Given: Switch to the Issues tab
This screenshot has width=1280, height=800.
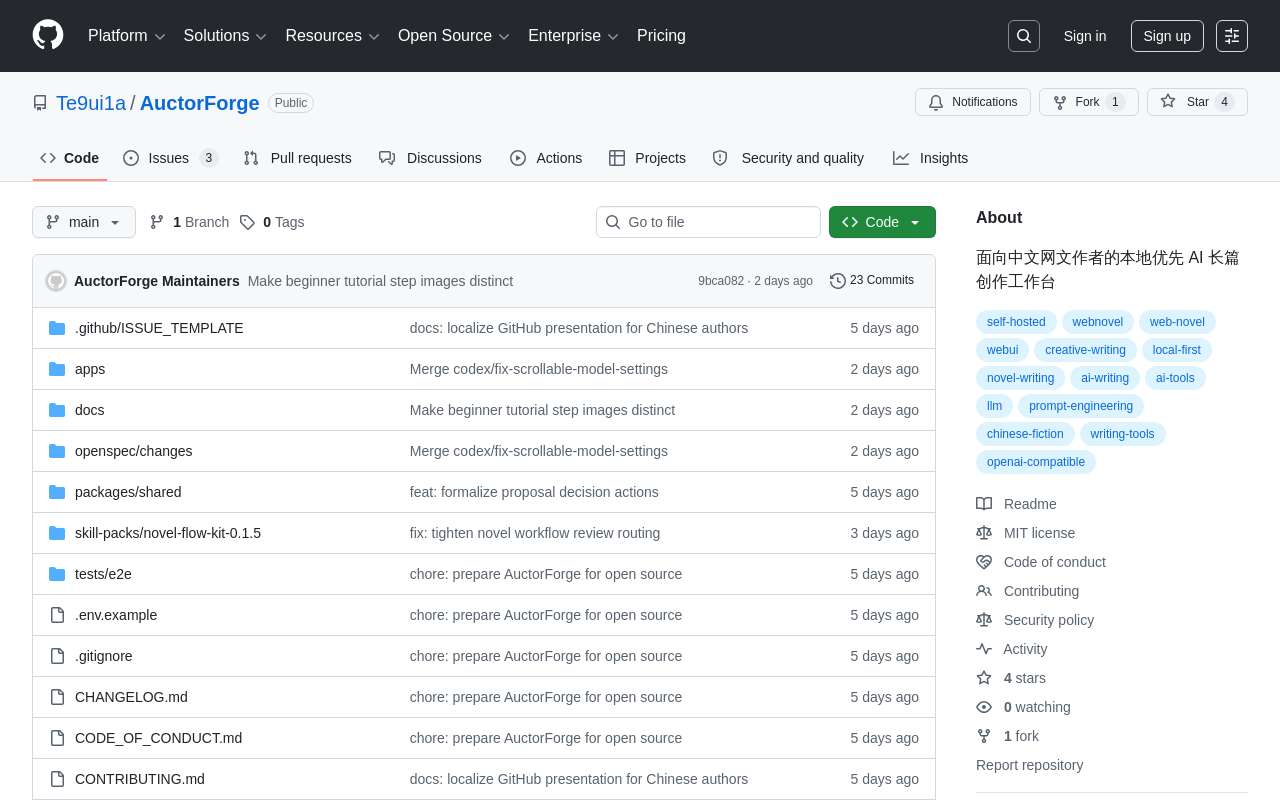Looking at the screenshot, I should point(170,158).
